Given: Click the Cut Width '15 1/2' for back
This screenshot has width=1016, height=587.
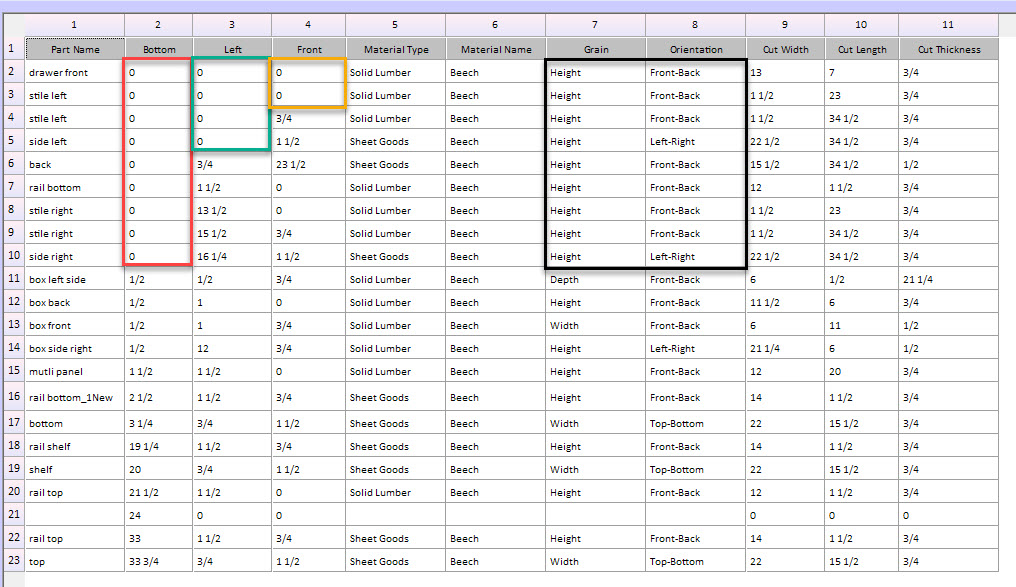Looking at the screenshot, I should 785,165.
